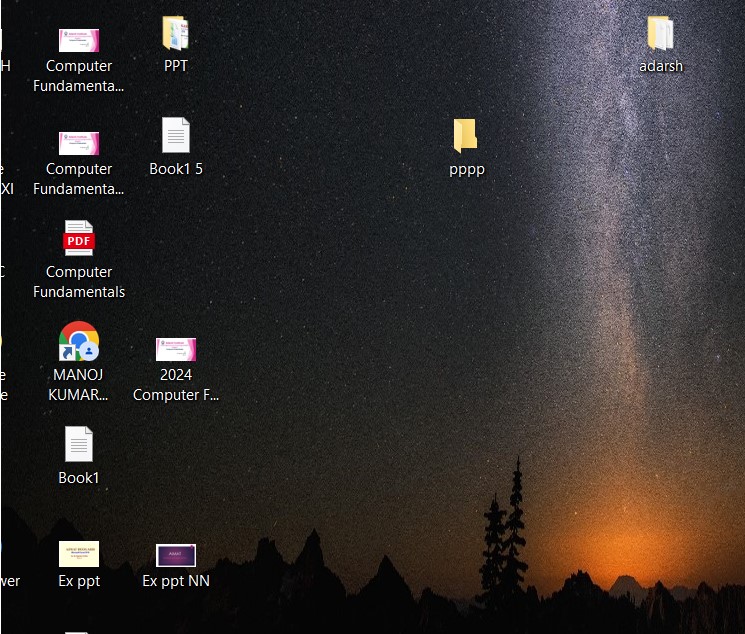745x634 pixels.
Task: Click the 'adarsh' folder label
Action: 661,66
